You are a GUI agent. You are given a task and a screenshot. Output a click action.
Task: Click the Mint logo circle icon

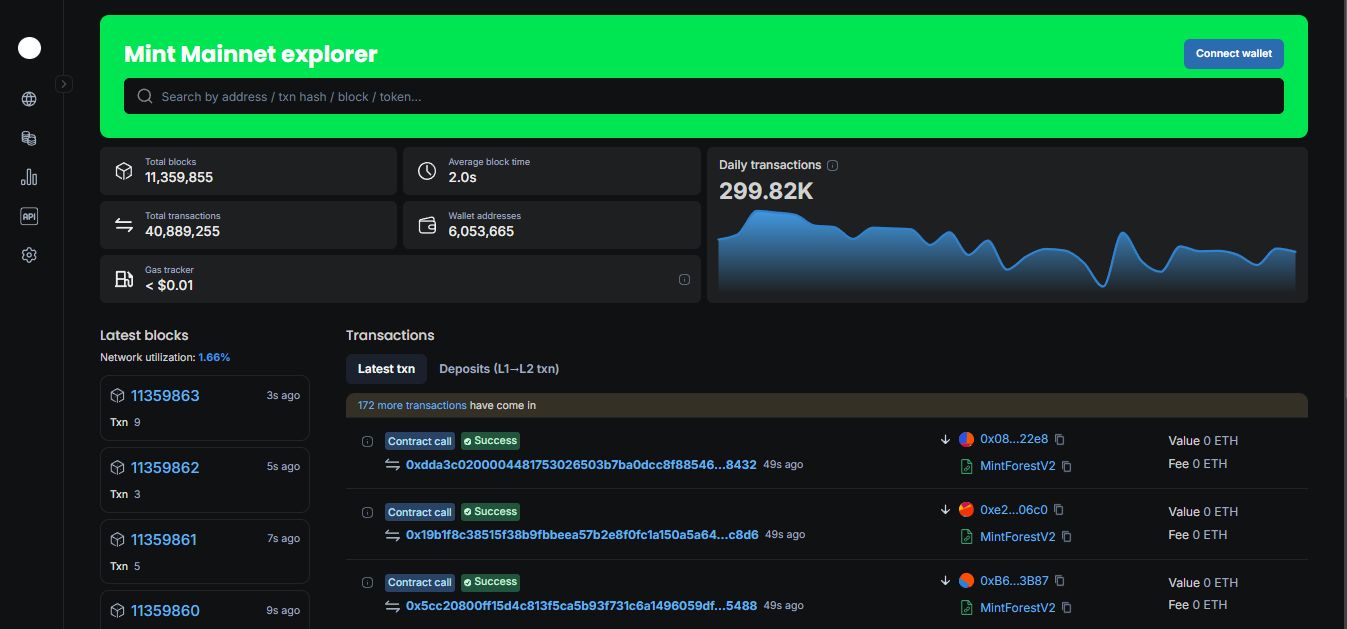pyautogui.click(x=30, y=47)
